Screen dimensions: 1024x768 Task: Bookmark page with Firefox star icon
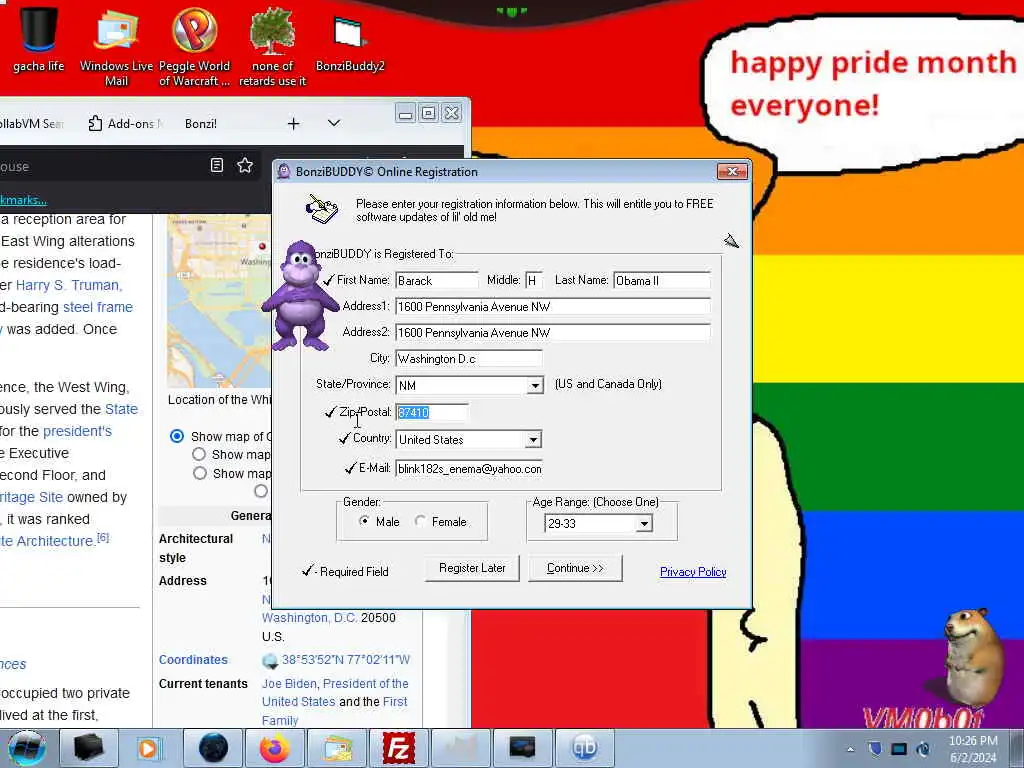[245, 165]
